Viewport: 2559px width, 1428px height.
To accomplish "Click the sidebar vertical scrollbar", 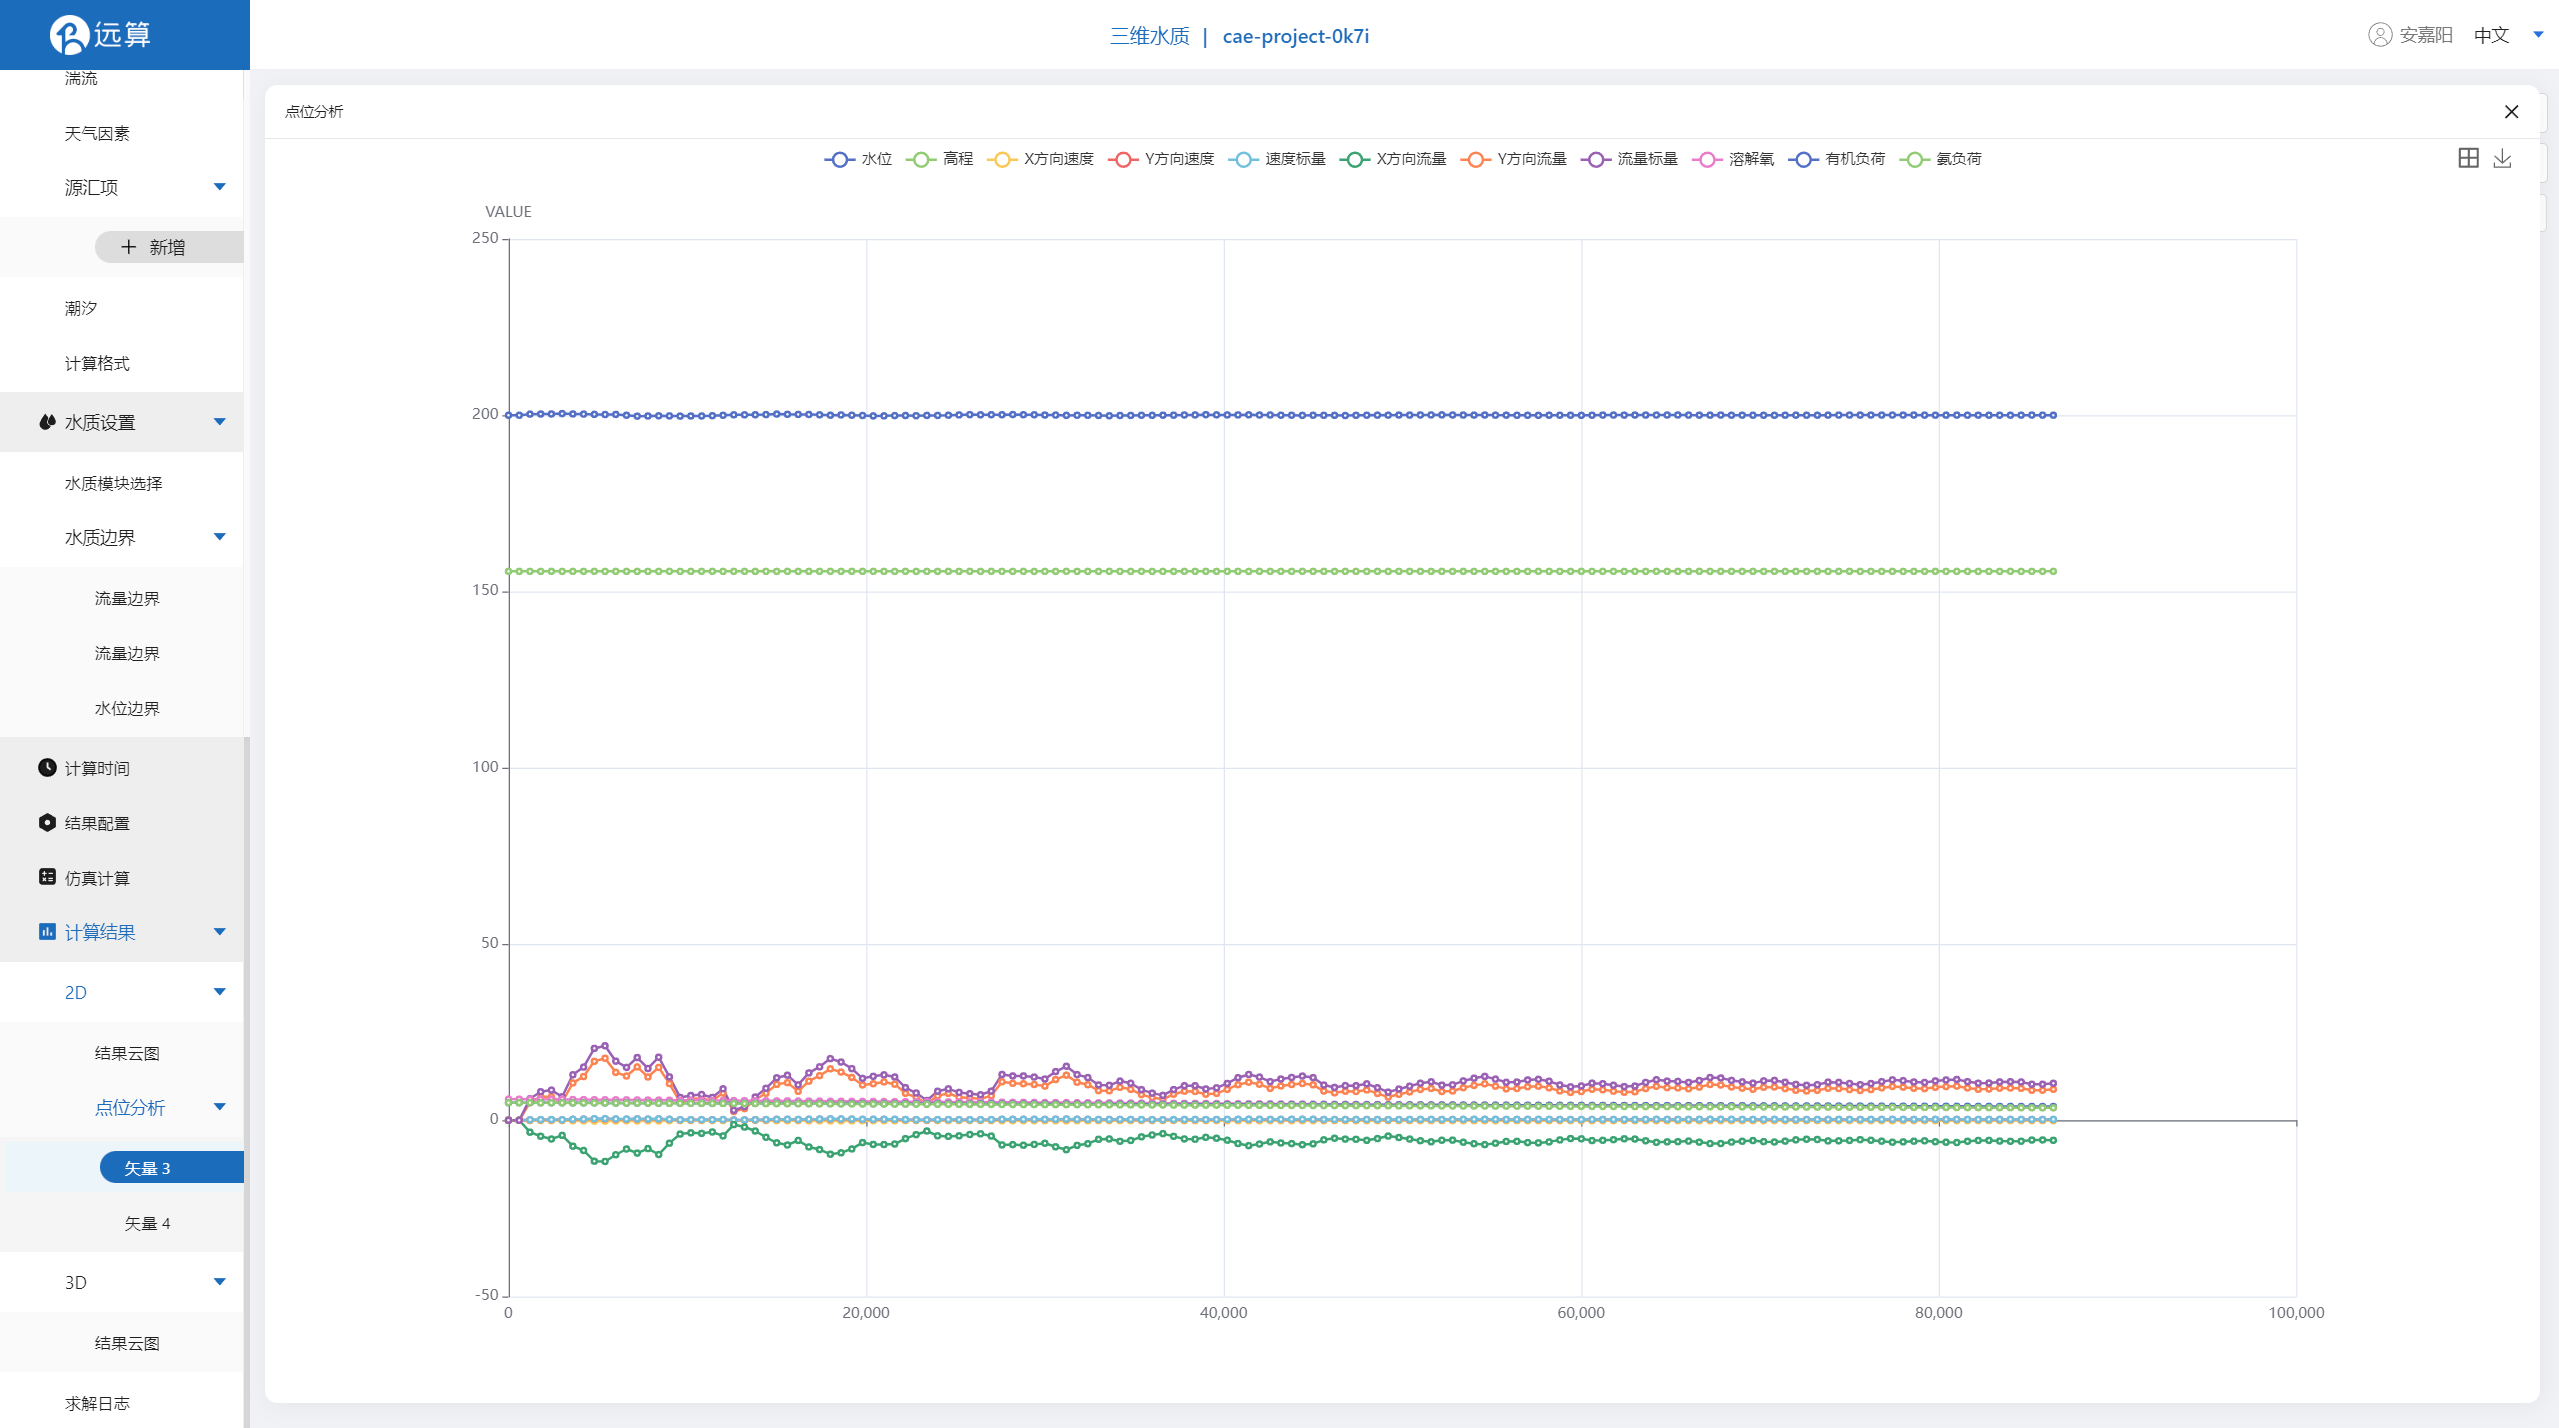I will click(x=246, y=1080).
